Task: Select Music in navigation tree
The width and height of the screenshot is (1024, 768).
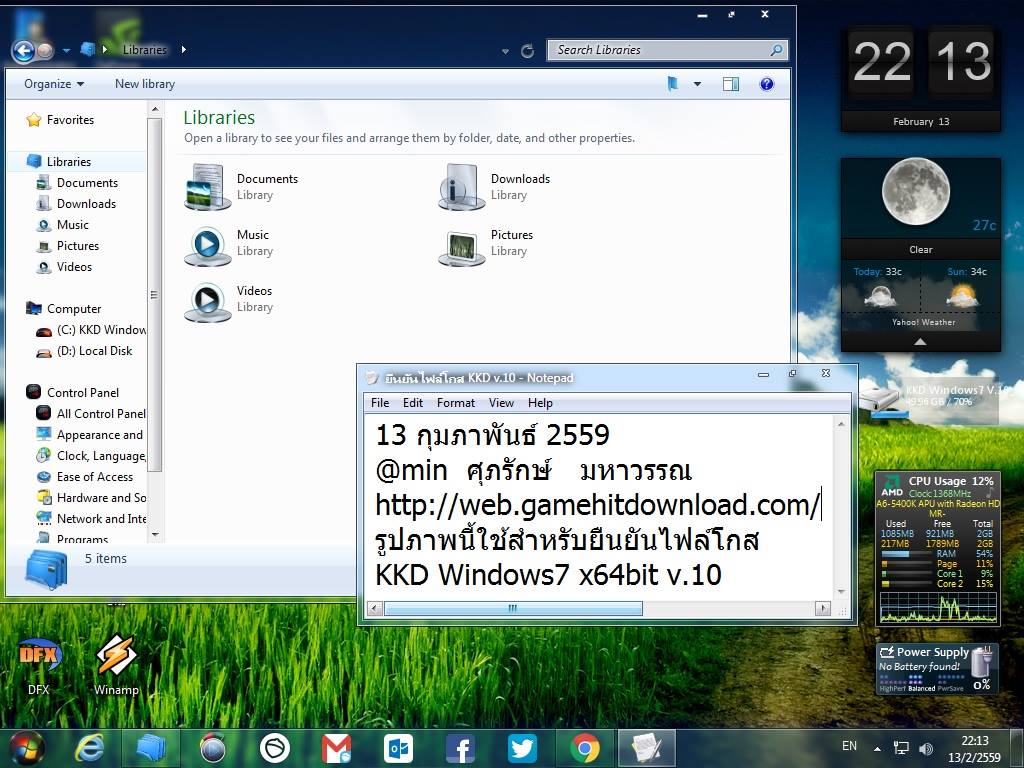Action: [72, 225]
